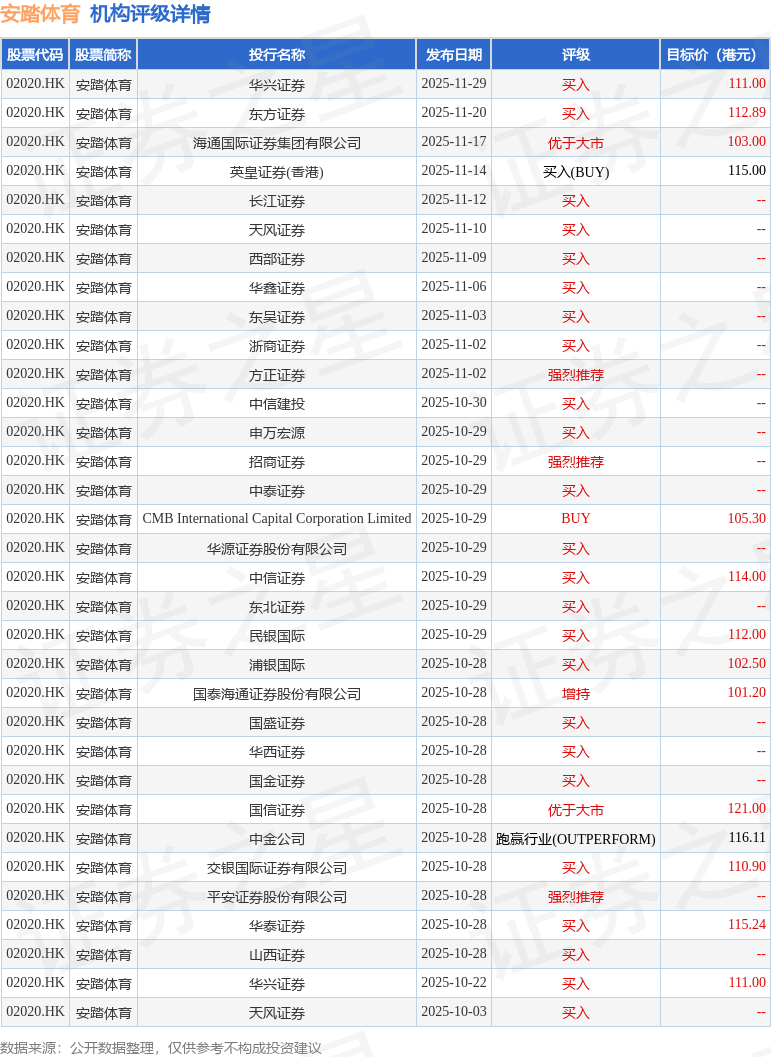This screenshot has height=1057, width=771.
Task: Click the target price 114.00
Action: click(x=747, y=576)
